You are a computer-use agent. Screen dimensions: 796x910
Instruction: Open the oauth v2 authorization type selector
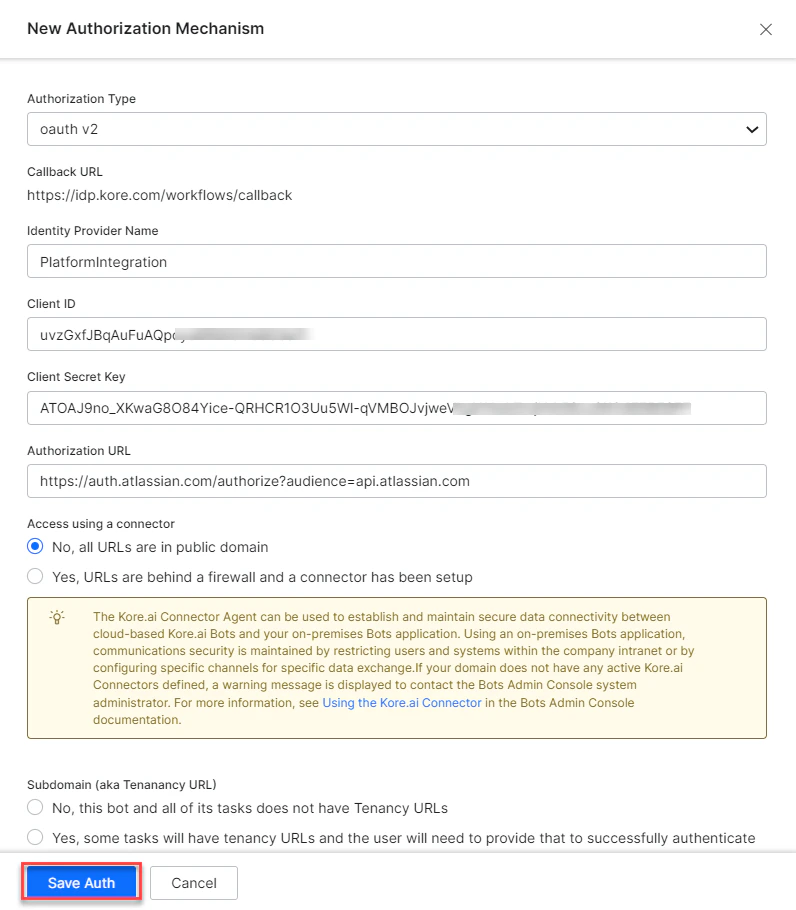pos(397,128)
